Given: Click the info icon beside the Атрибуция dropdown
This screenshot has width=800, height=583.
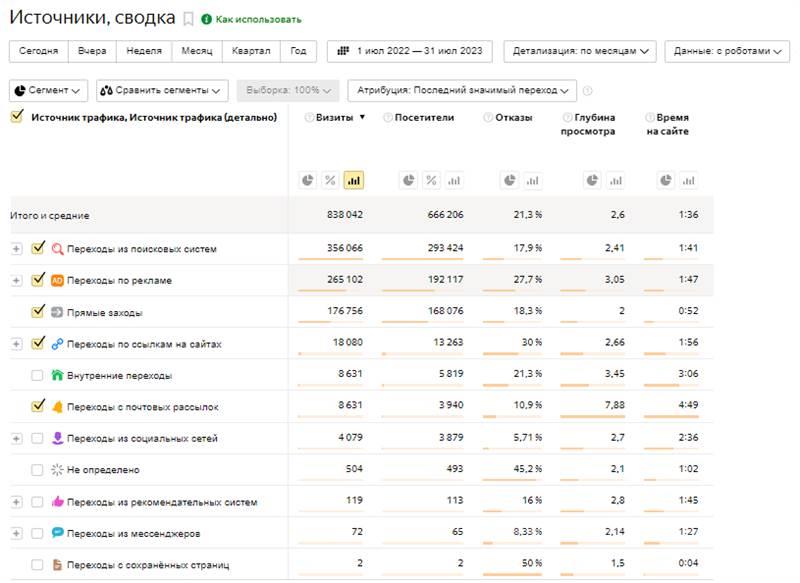Looking at the screenshot, I should [587, 91].
